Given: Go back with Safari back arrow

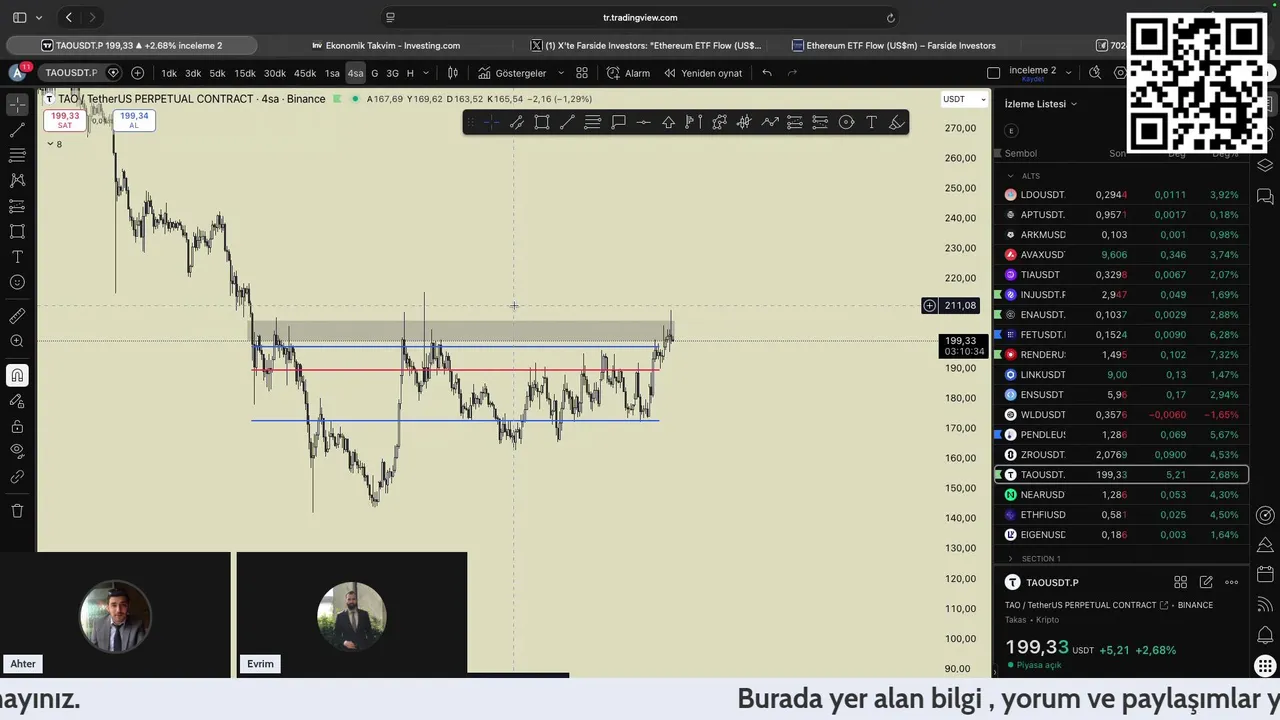Looking at the screenshot, I should 68,17.
